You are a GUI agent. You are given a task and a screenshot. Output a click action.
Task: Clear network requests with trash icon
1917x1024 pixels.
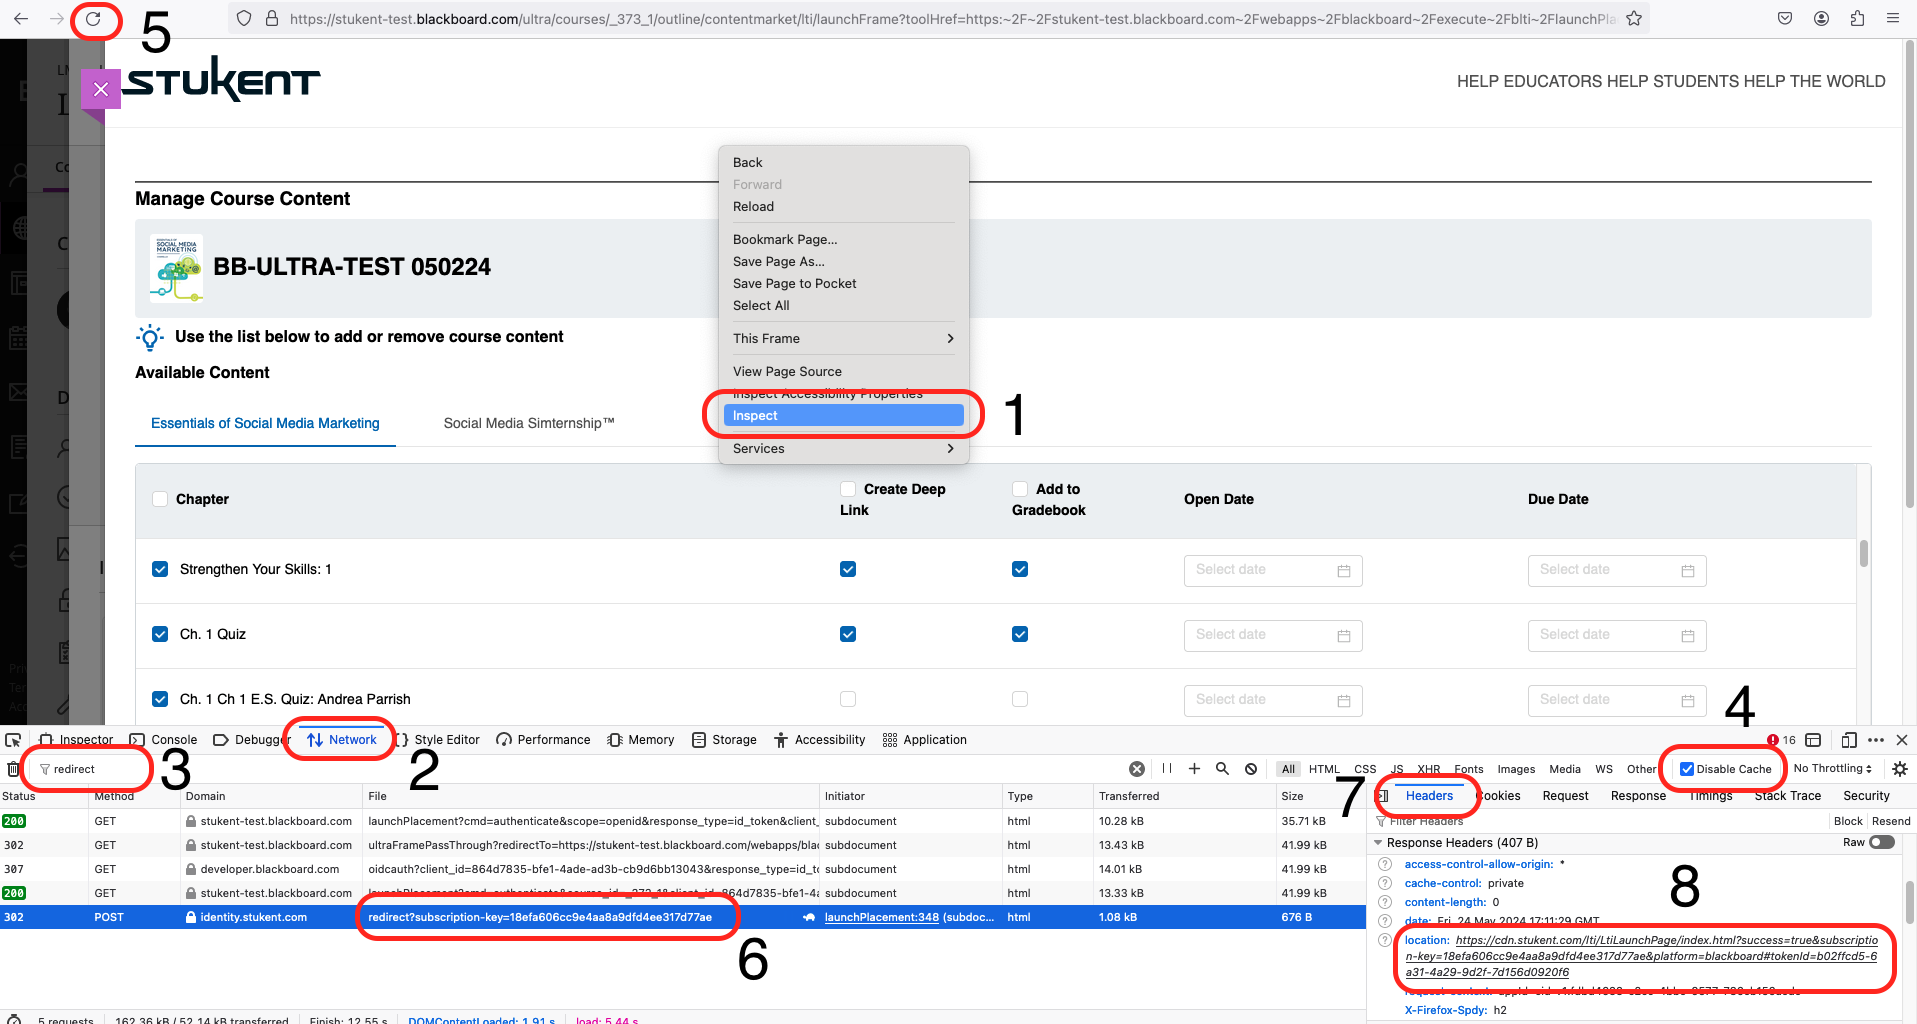click(13, 769)
